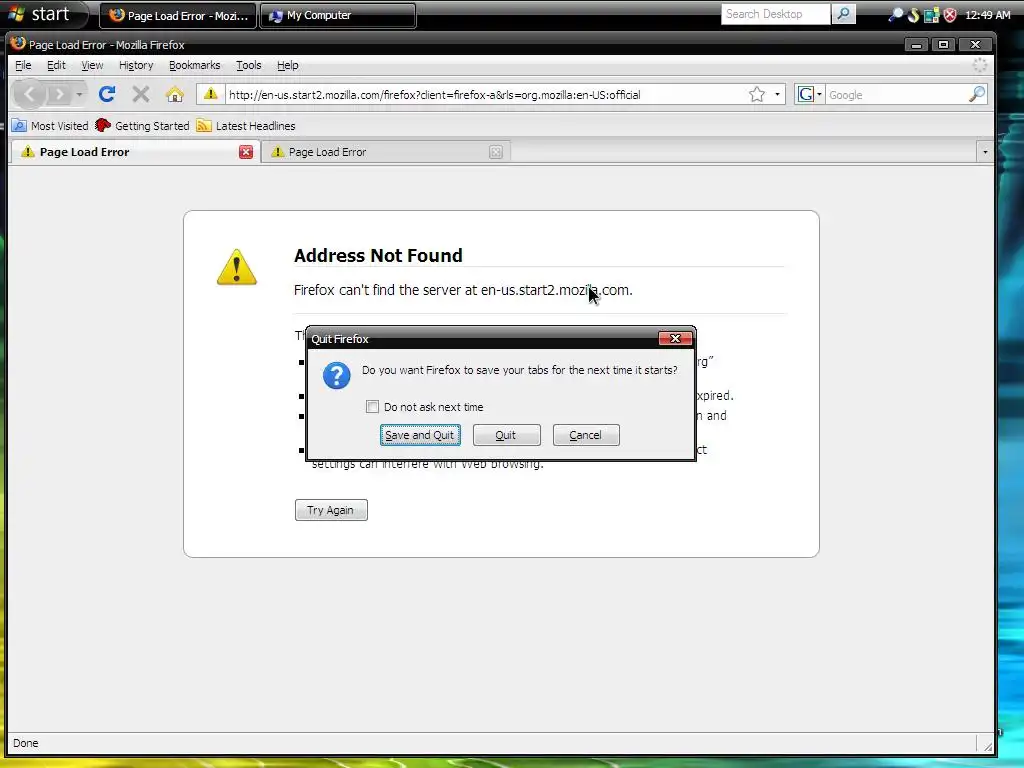Click the system tray magnifier icon
This screenshot has width=1024, height=768.
click(x=897, y=14)
